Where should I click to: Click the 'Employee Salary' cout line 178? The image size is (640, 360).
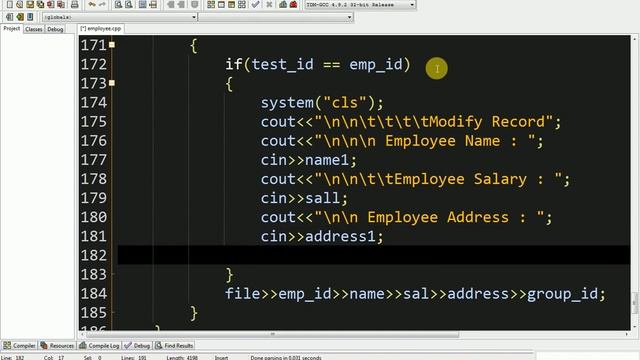tap(416, 179)
